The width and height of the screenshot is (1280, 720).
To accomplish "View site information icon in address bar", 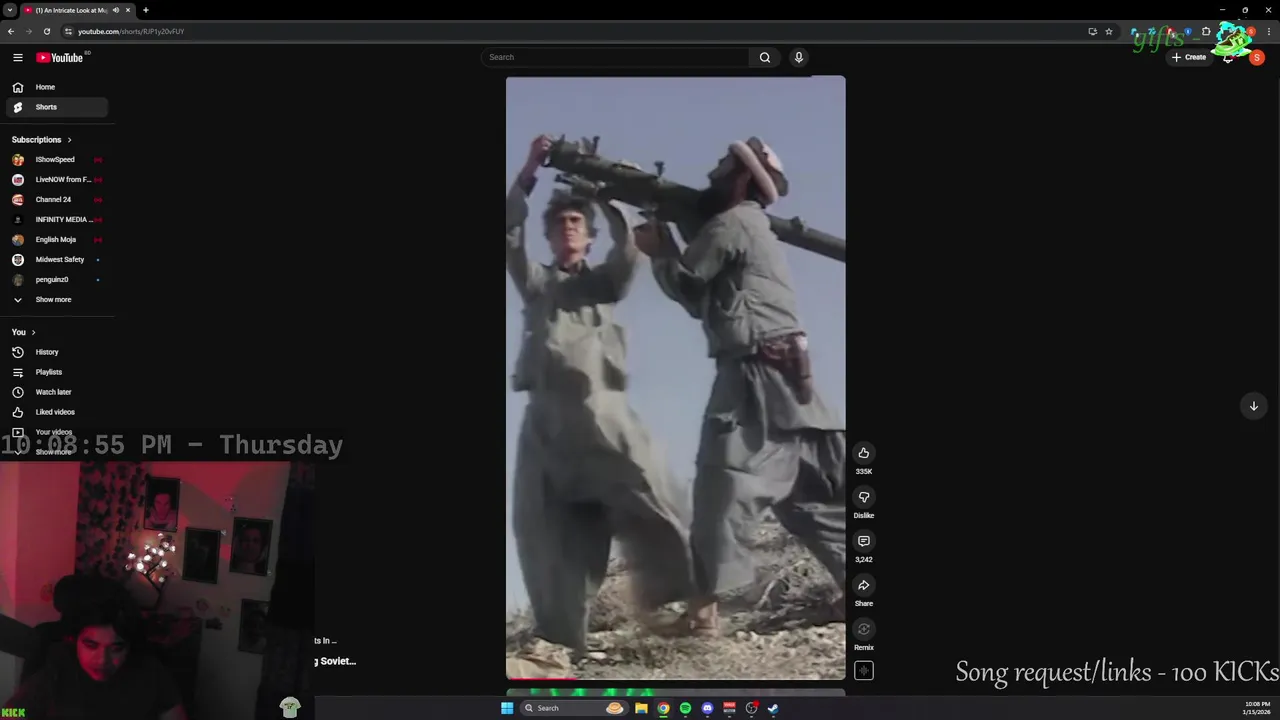I will 70,31.
